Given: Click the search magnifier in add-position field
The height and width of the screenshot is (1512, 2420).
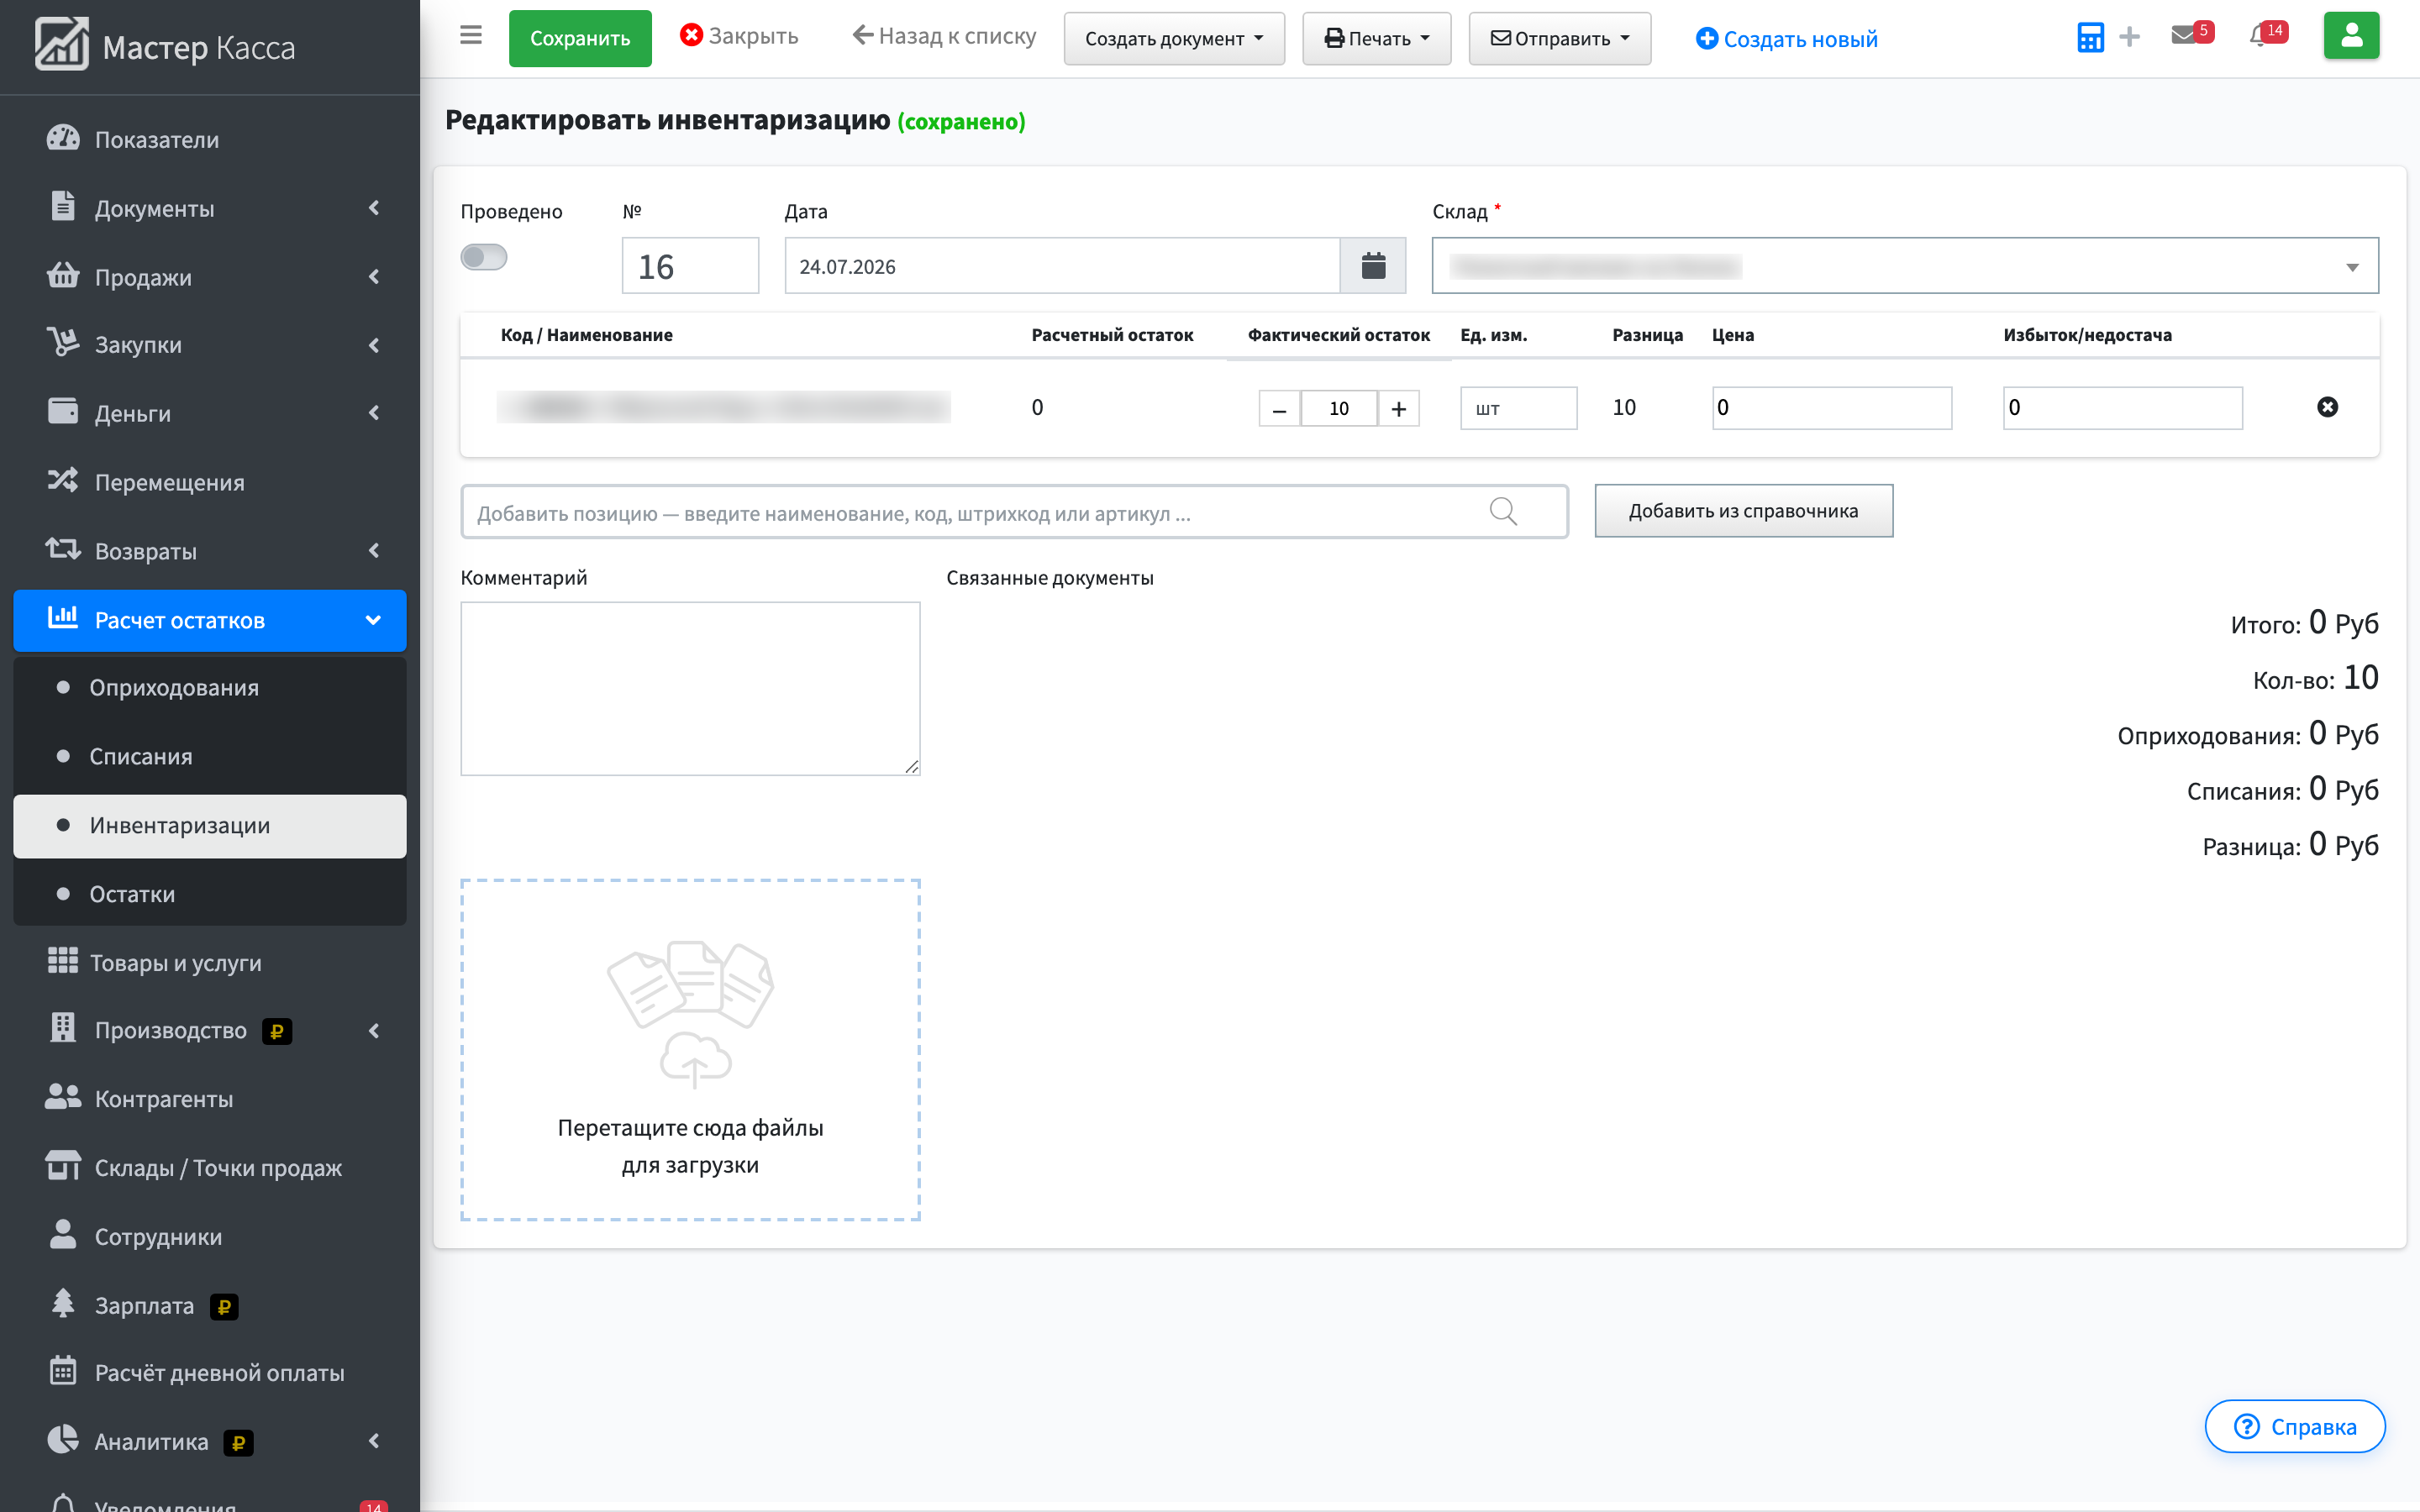Looking at the screenshot, I should point(1503,512).
